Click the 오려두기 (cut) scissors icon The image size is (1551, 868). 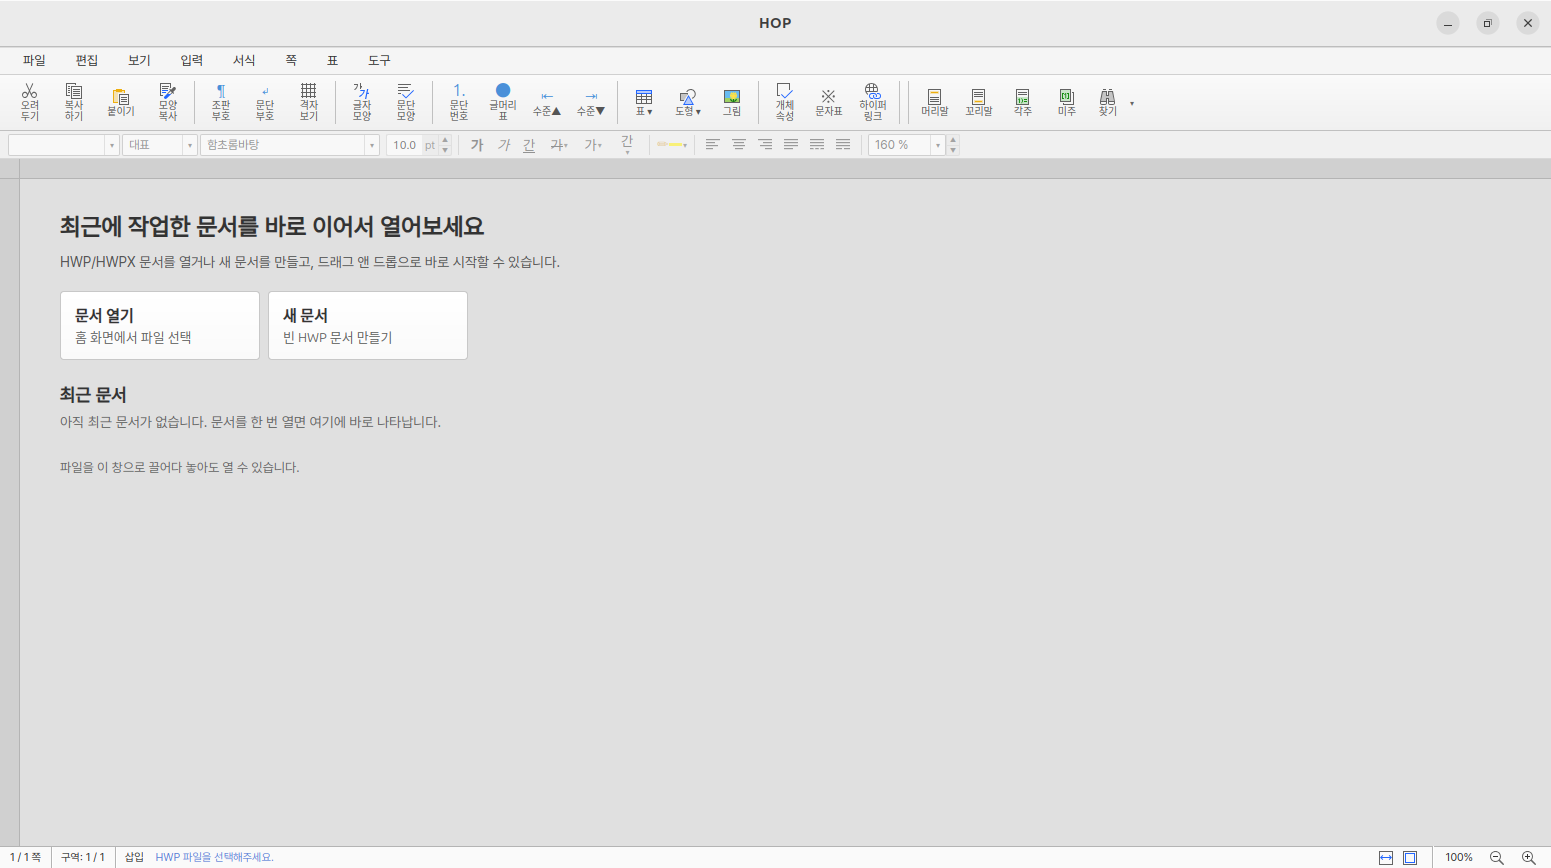(30, 102)
